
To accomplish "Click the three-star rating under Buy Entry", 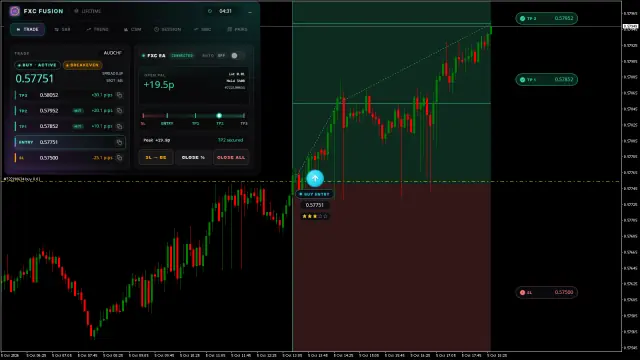I will [x=315, y=216].
